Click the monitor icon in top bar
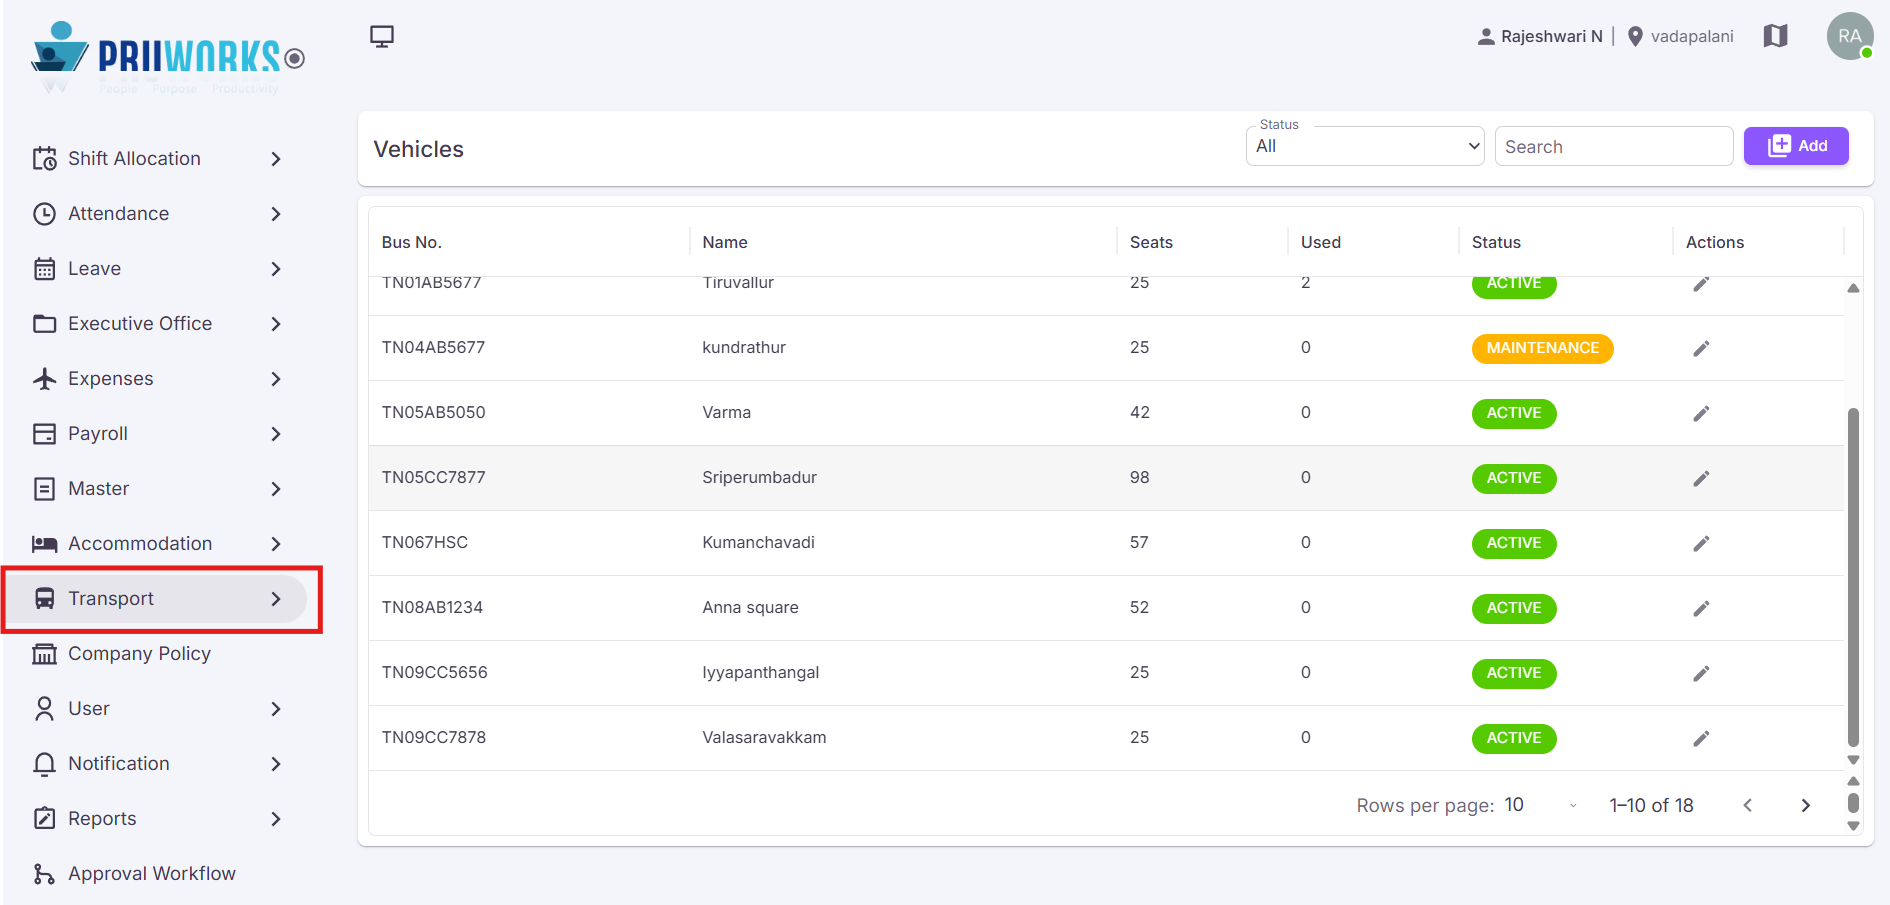The height and width of the screenshot is (905, 1890). pyautogui.click(x=381, y=36)
